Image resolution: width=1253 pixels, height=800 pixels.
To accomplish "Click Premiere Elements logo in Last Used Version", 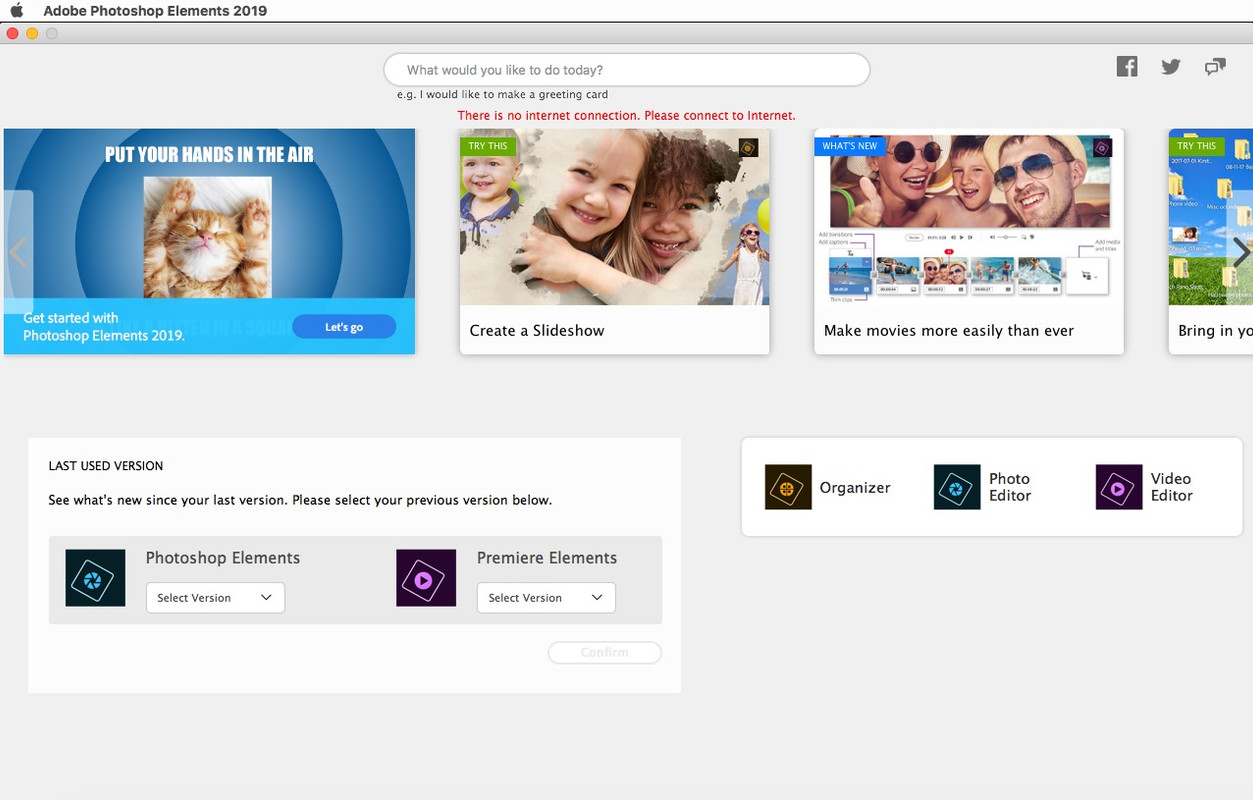I will [x=426, y=578].
